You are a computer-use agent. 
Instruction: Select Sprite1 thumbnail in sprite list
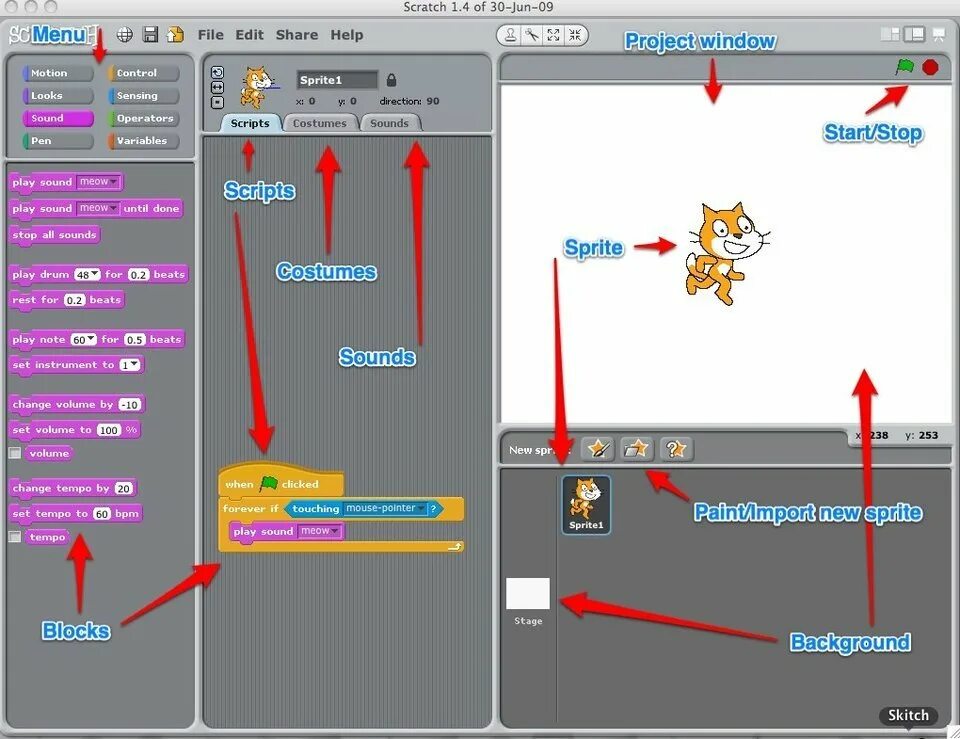[x=586, y=505]
